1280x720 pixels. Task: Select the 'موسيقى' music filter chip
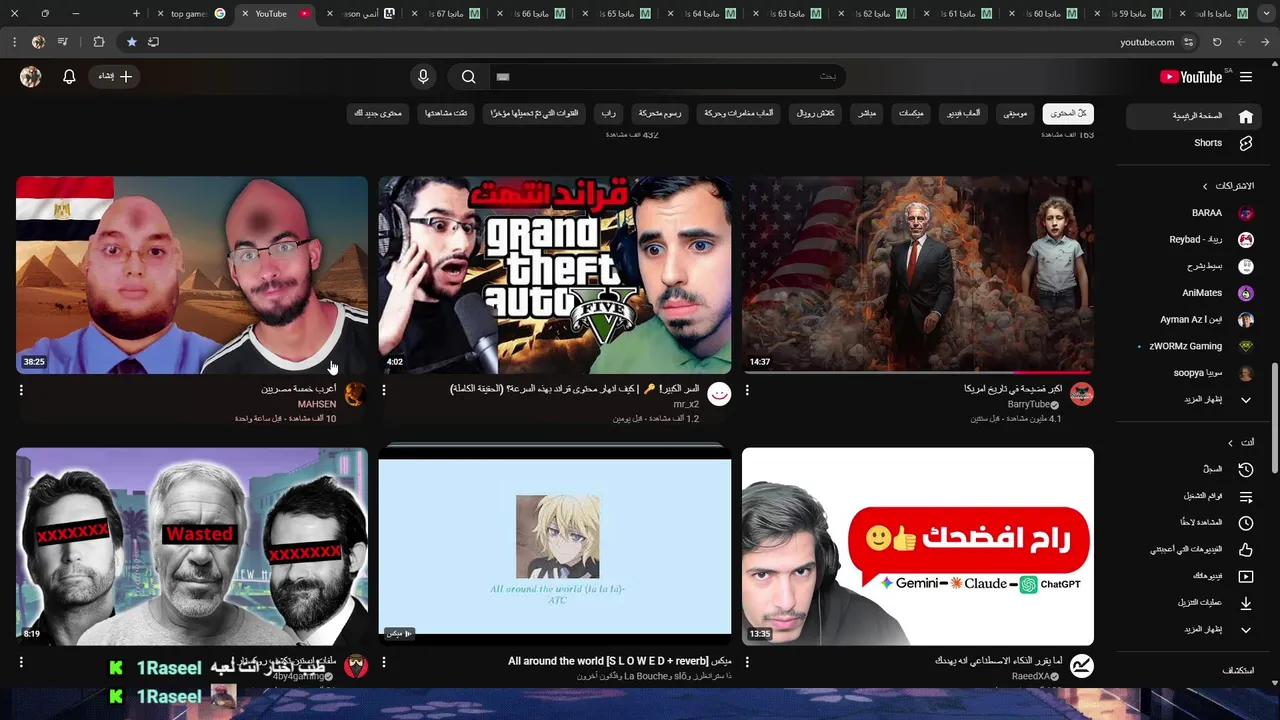point(1015,114)
